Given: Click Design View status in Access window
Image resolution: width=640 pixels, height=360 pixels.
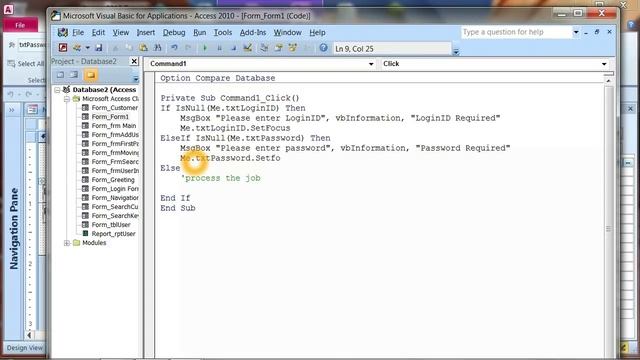Looking at the screenshot, I should (24, 348).
